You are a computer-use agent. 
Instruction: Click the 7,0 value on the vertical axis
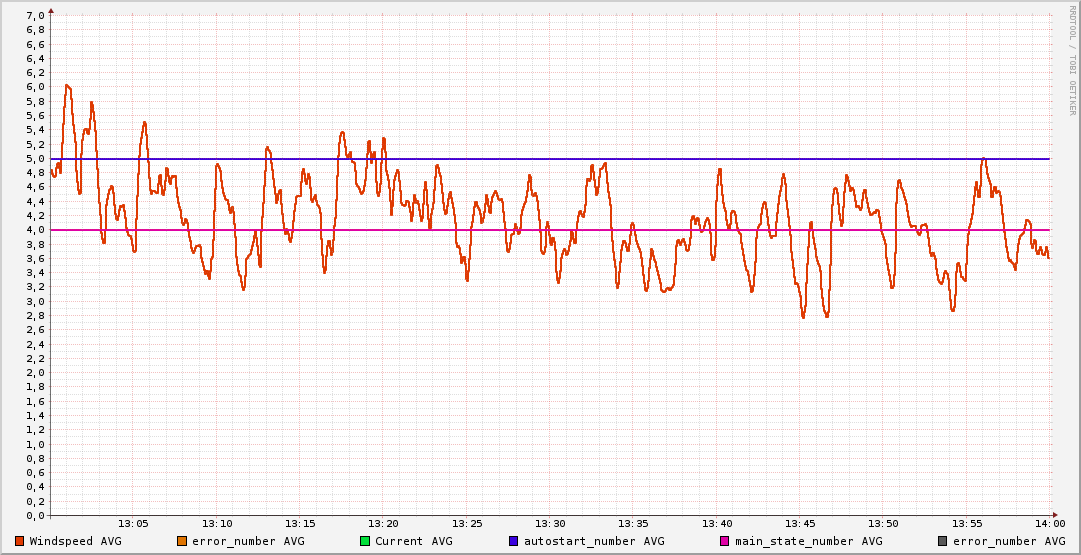(x=34, y=16)
